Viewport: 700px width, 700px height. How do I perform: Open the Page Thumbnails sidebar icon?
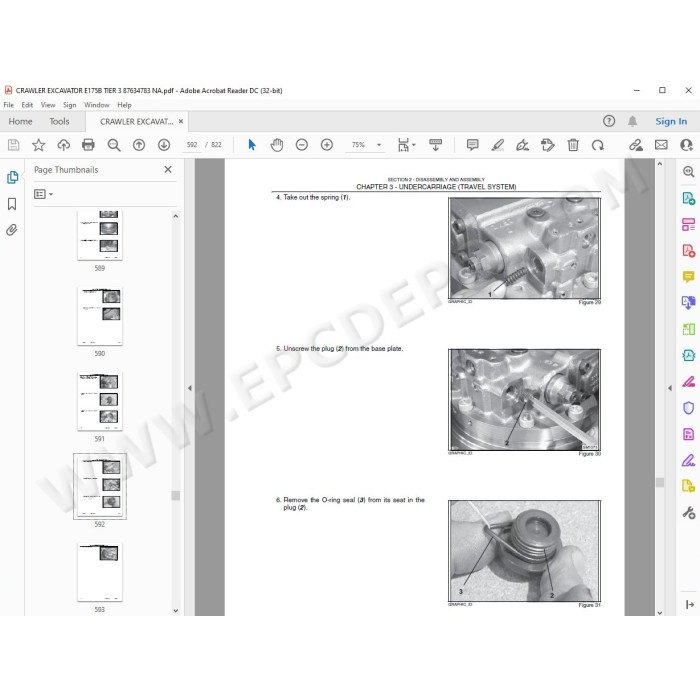[x=12, y=177]
